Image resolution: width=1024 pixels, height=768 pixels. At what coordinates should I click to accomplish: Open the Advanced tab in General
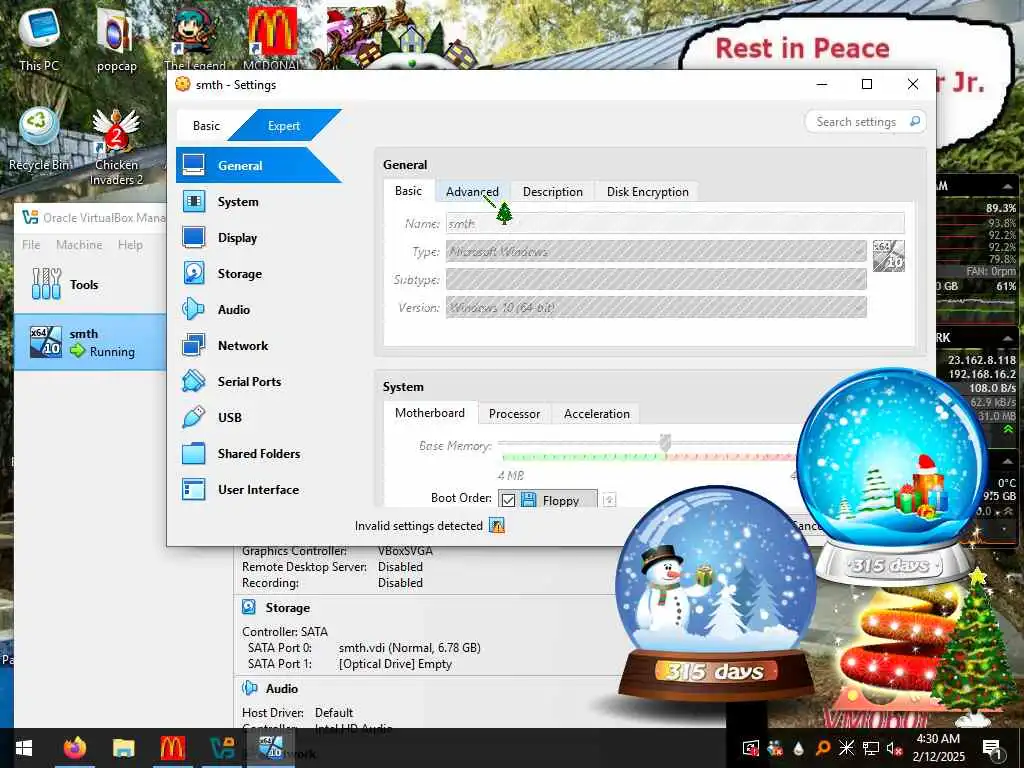click(472, 191)
